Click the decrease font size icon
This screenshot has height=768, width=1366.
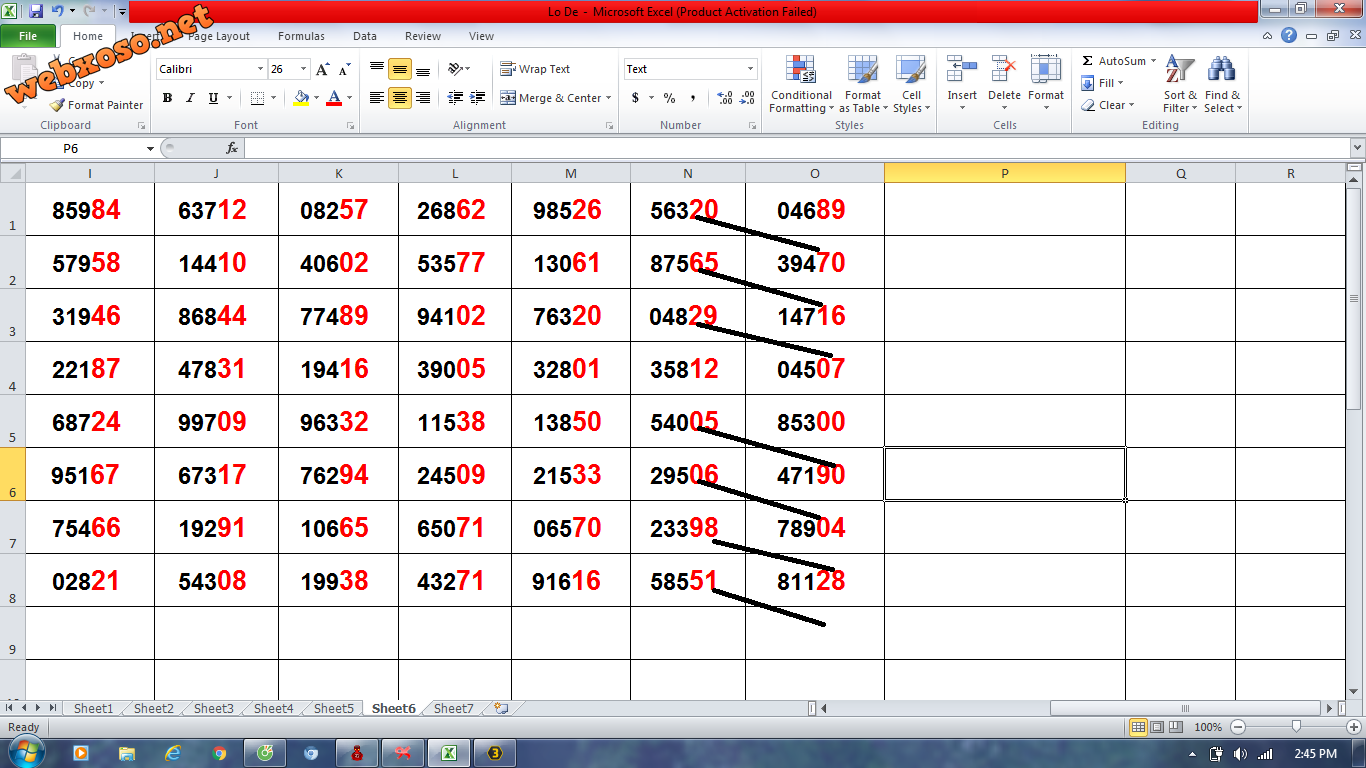point(344,69)
